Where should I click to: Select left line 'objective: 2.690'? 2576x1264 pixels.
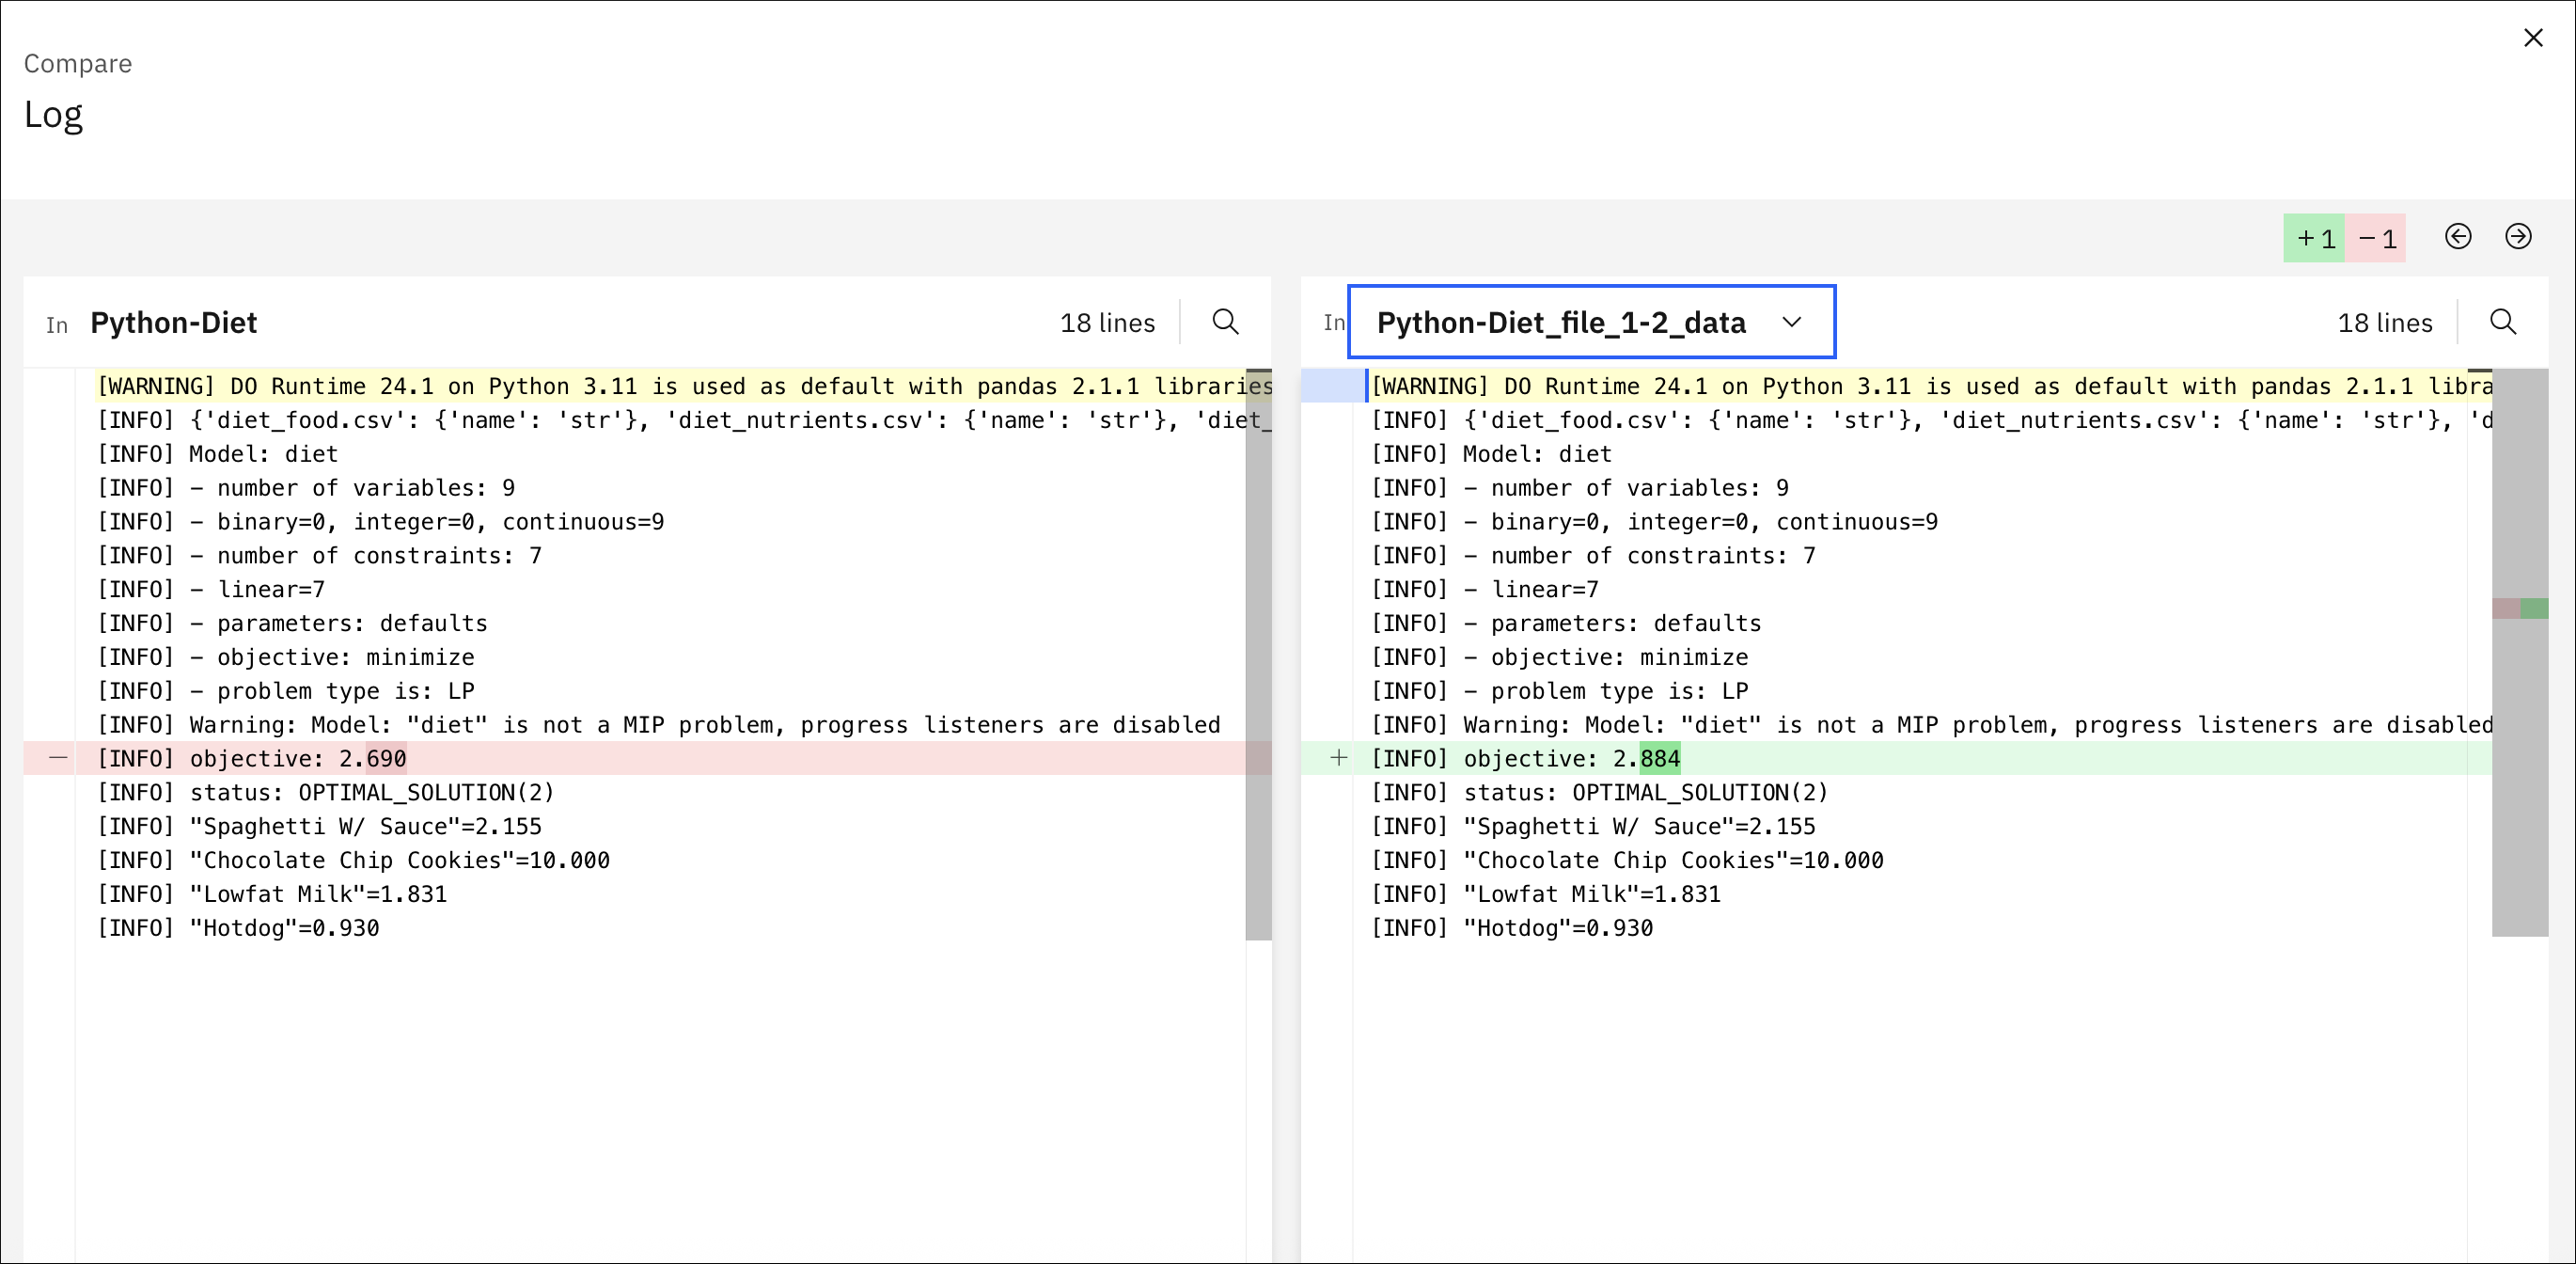tap(251, 759)
